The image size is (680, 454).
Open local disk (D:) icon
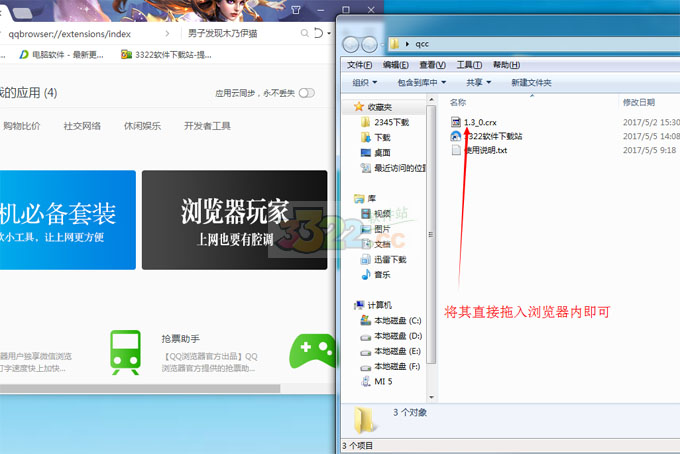366,336
